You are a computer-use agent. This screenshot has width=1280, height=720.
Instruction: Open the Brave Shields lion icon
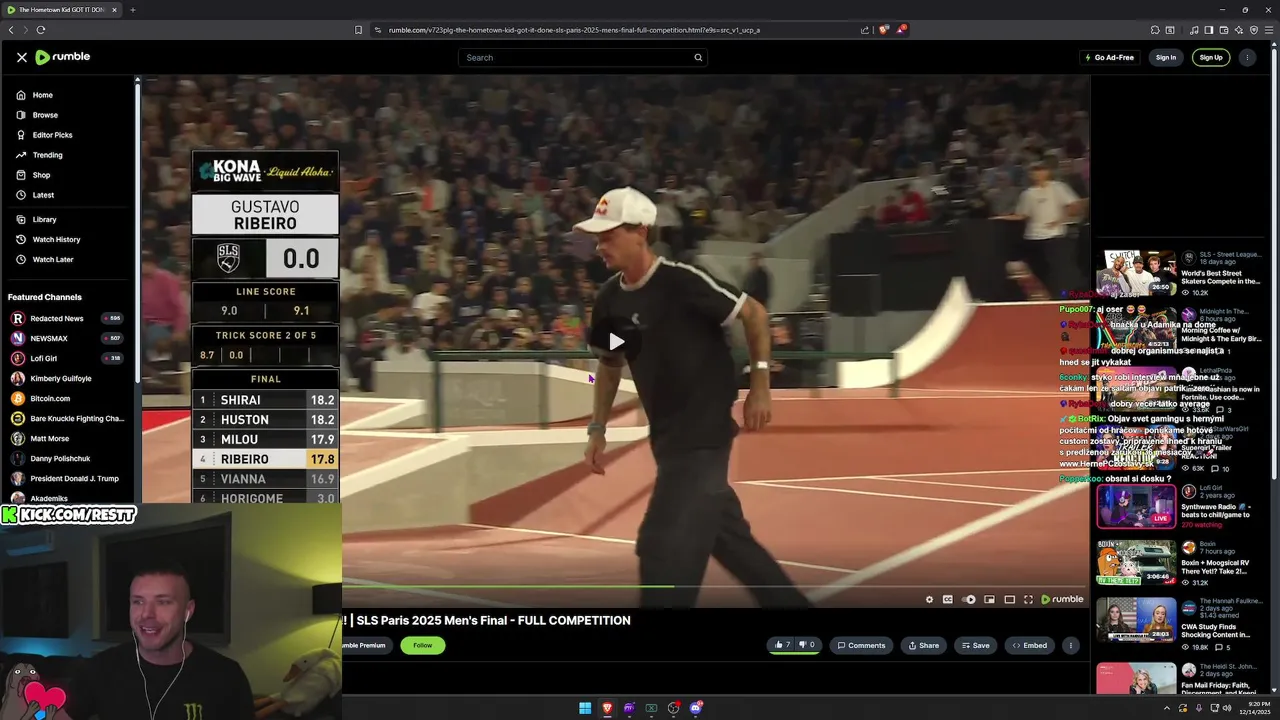(x=883, y=30)
